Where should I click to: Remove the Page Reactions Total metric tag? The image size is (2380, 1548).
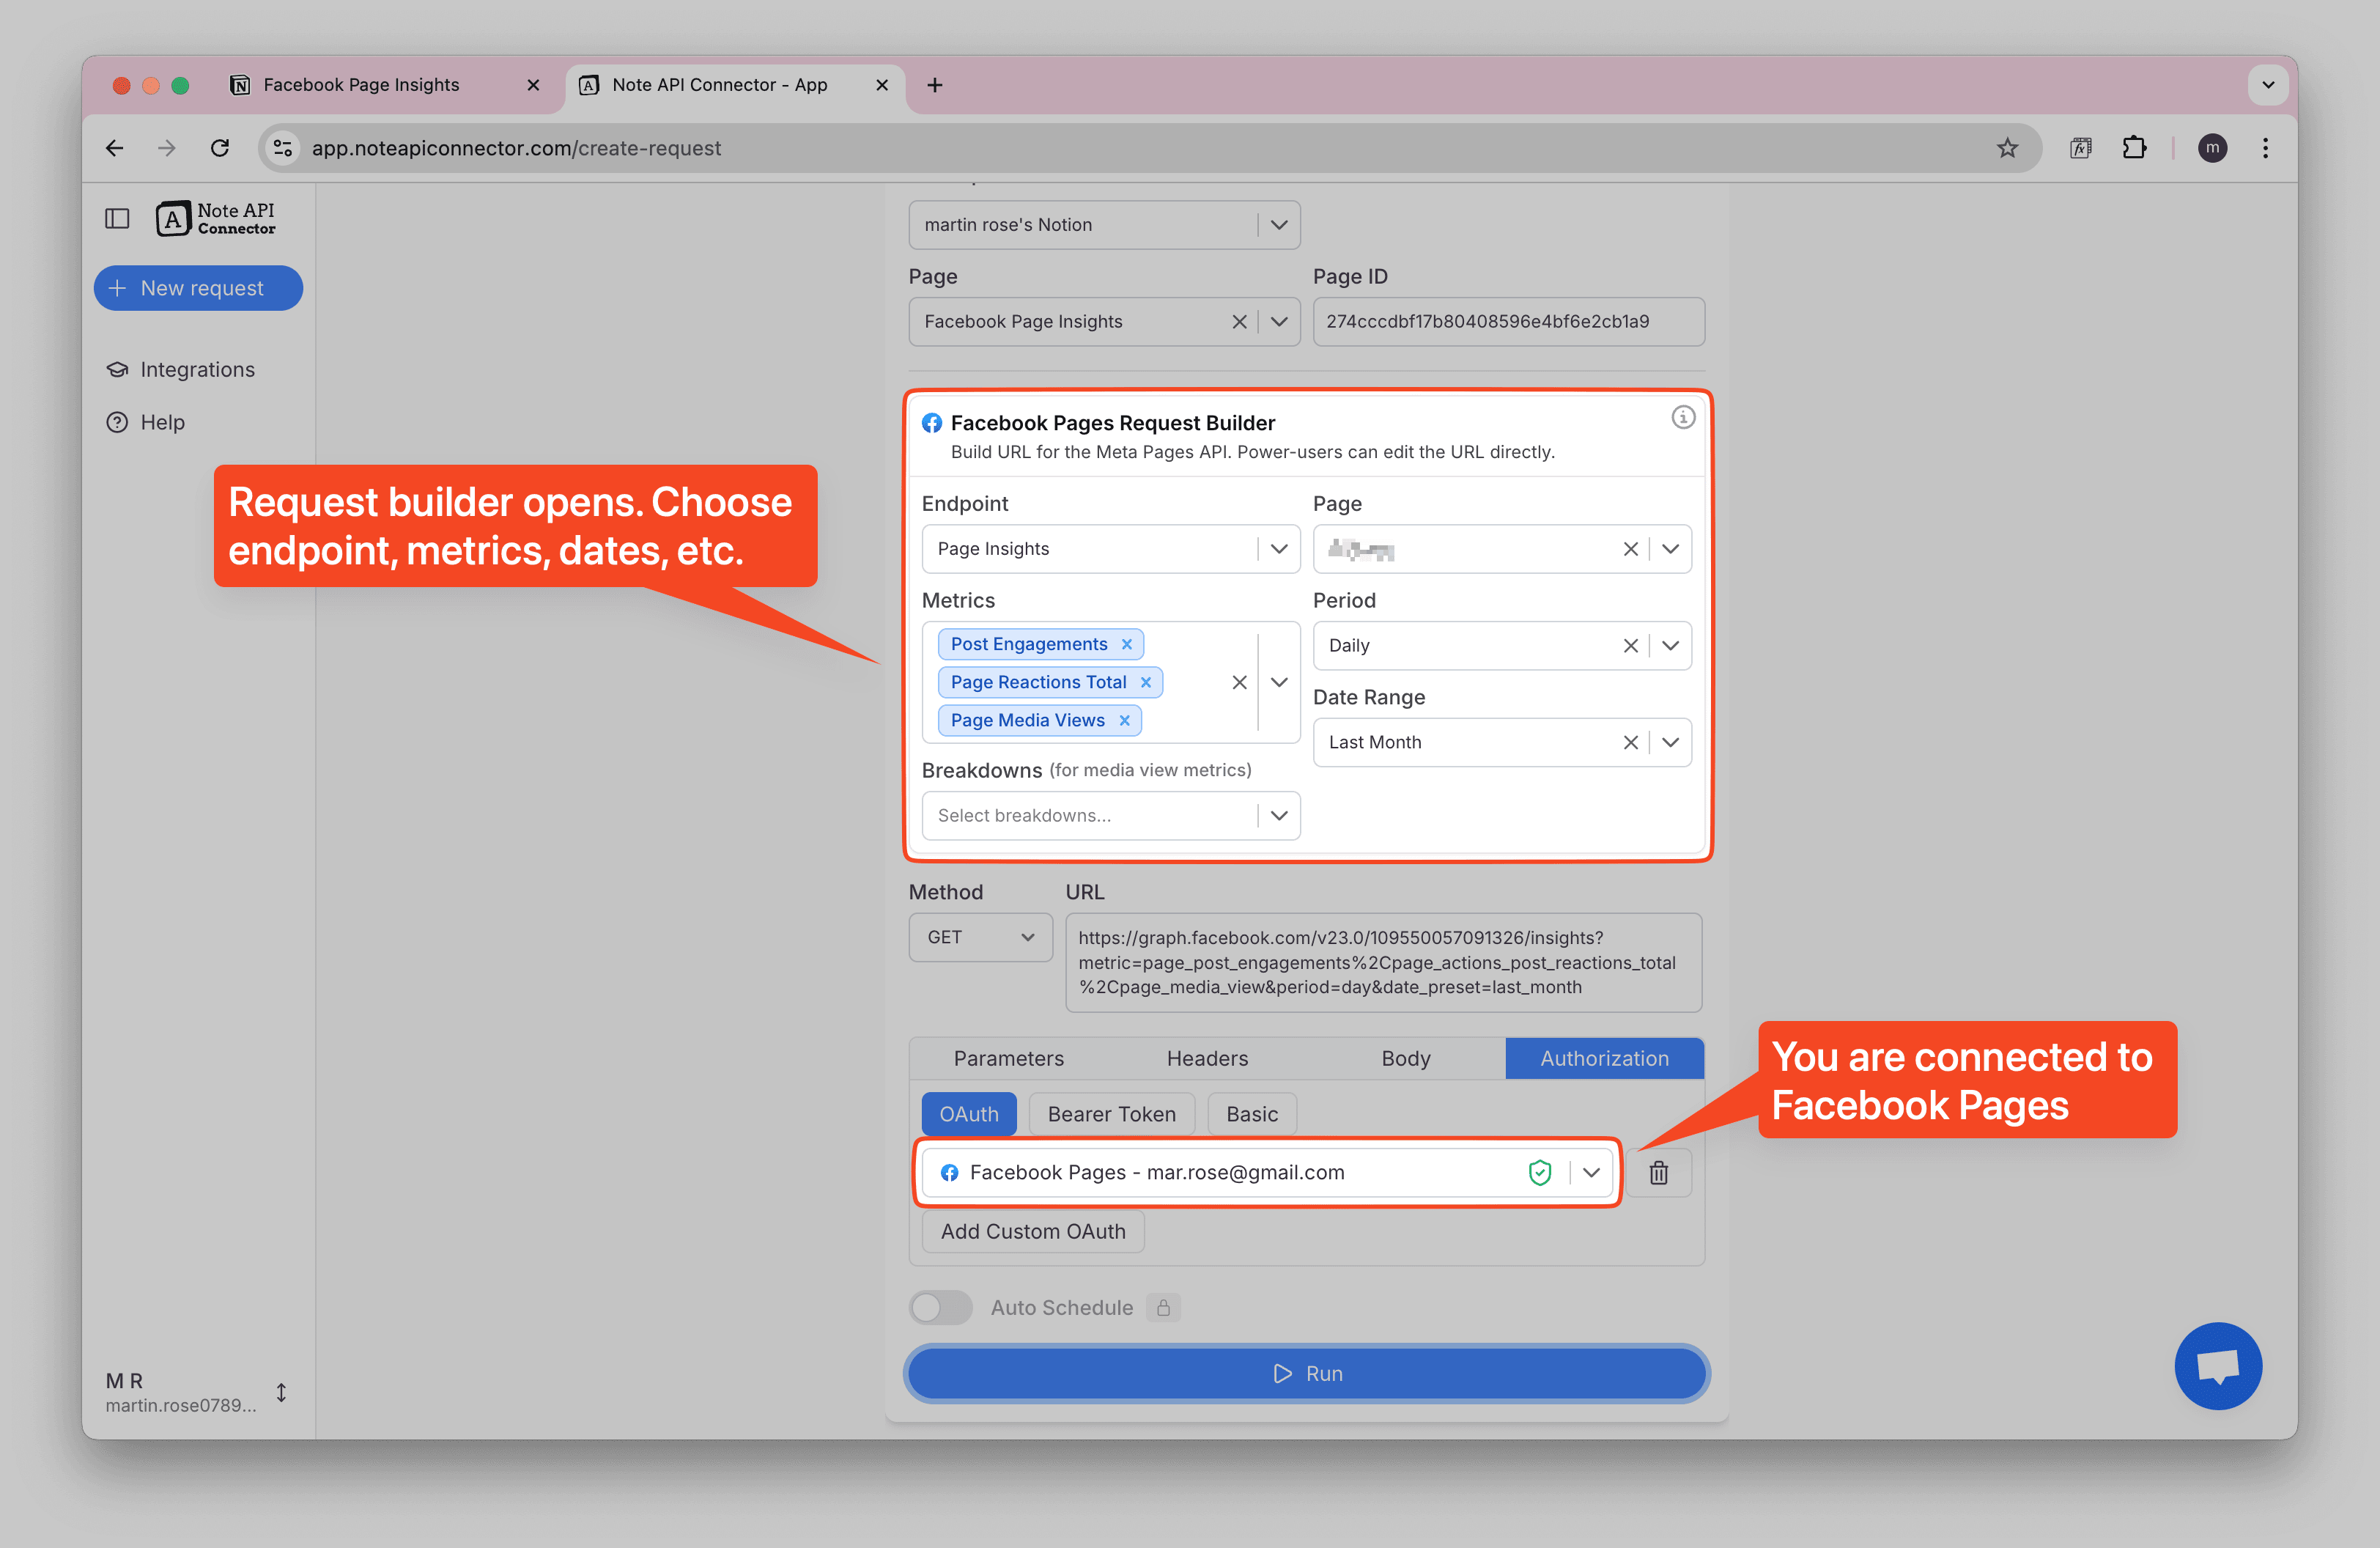tap(1146, 682)
